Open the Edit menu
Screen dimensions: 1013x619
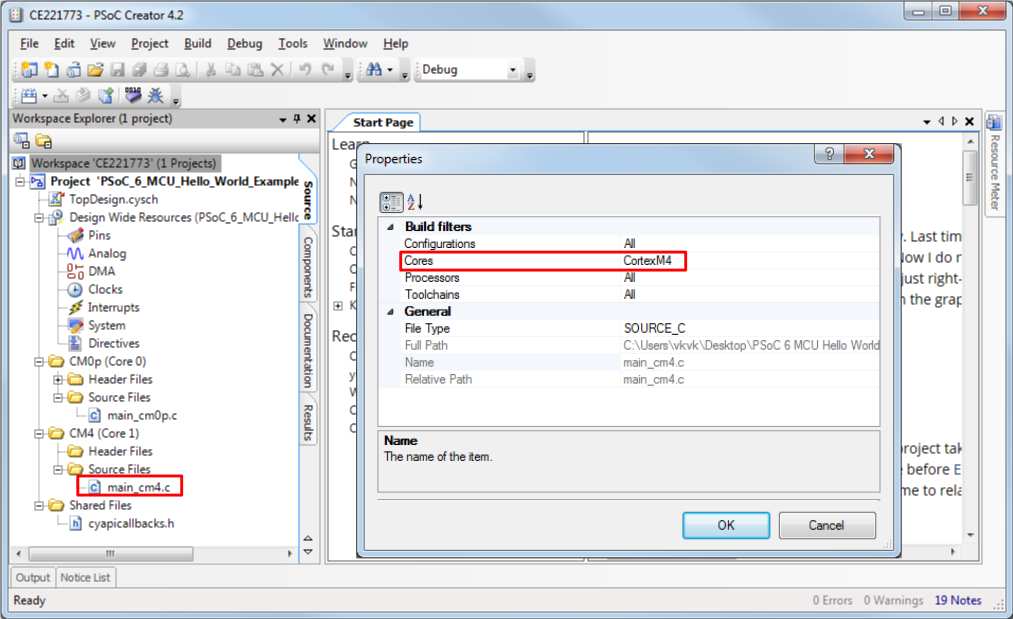click(64, 43)
